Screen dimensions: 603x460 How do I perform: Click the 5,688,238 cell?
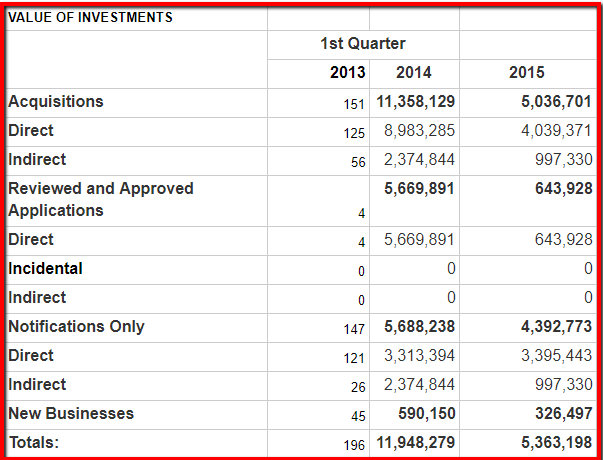pos(420,326)
